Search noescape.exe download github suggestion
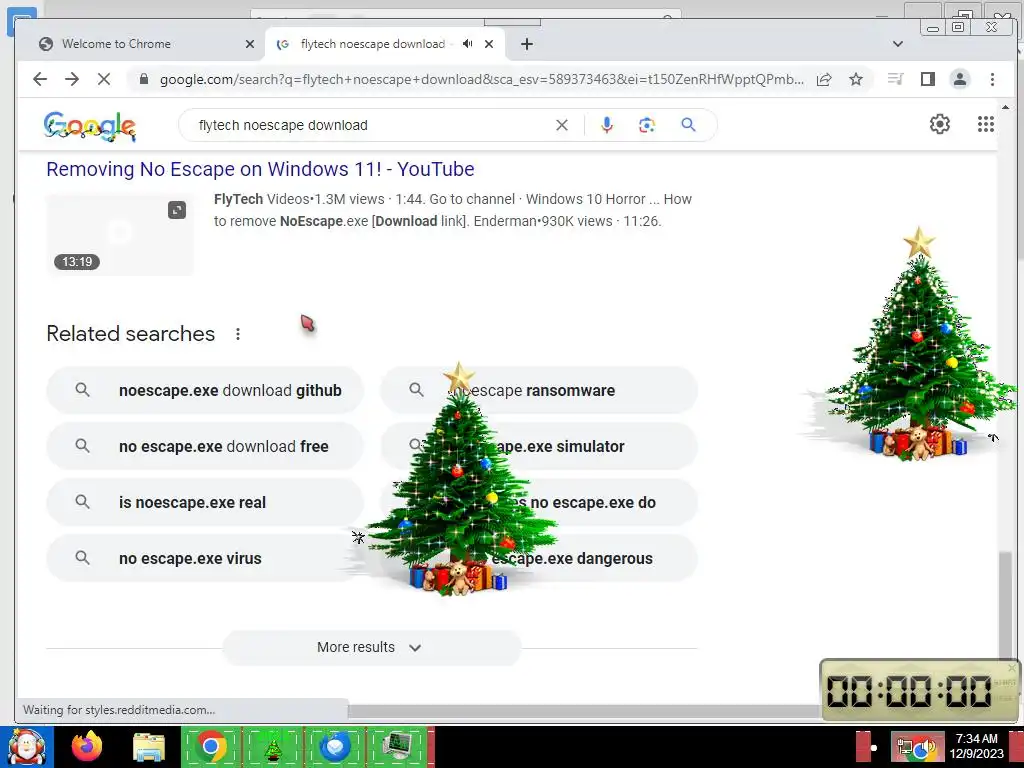This screenshot has width=1024, height=768. [x=204, y=390]
